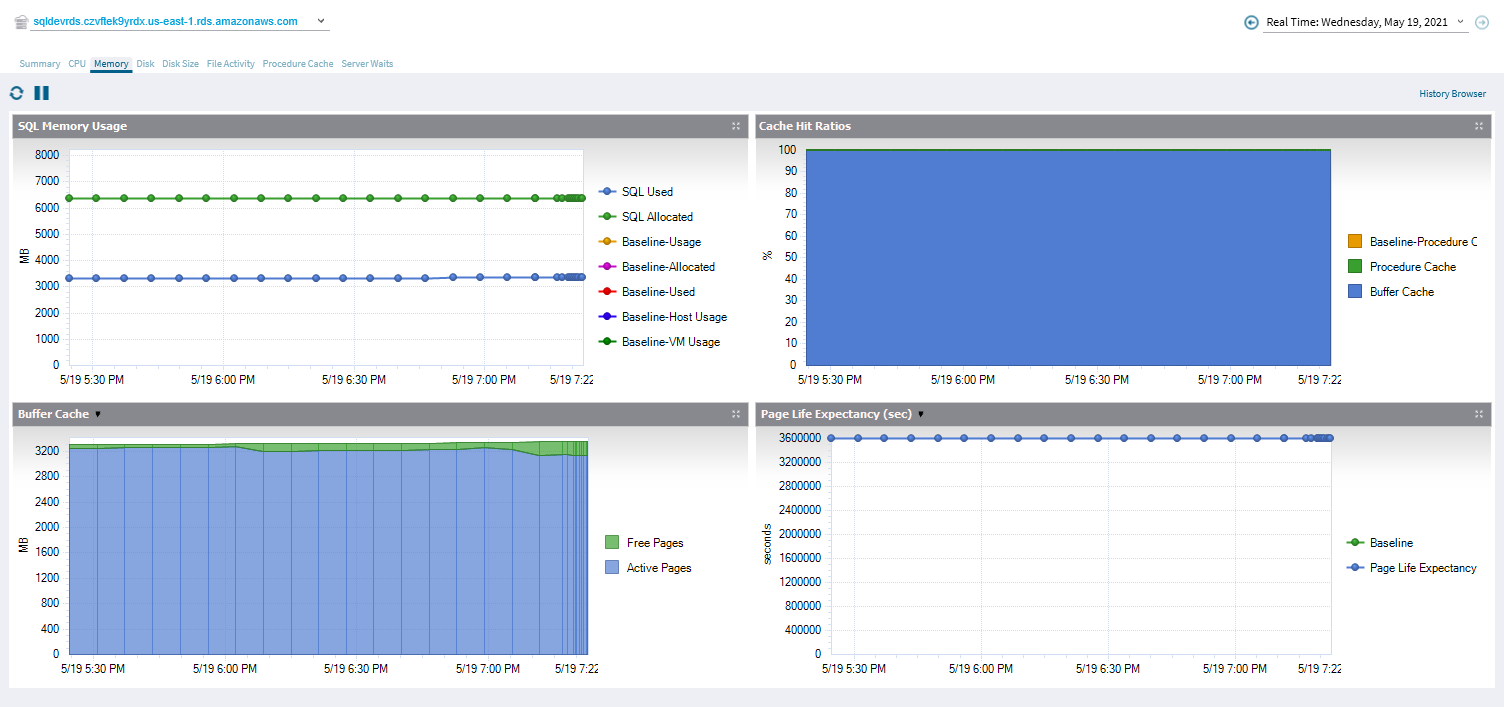Maximize the Buffer Cache panel
Image resolution: width=1504 pixels, height=707 pixels.
click(x=736, y=414)
